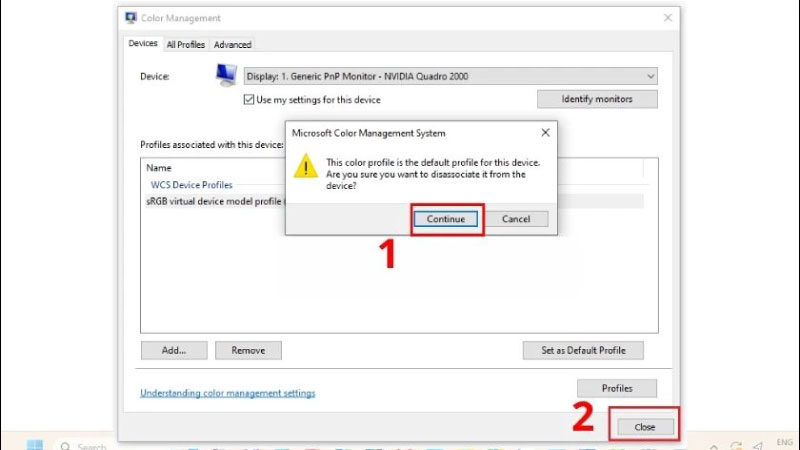This screenshot has height=450, width=800.
Task: Click the Close button at bottom right
Action: coord(644,427)
